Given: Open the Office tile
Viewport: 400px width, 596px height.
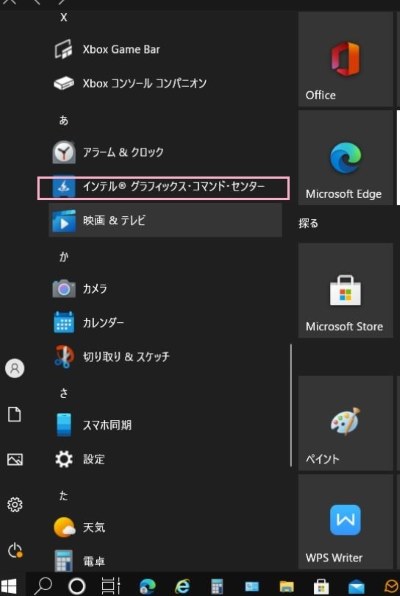Looking at the screenshot, I should (345, 59).
